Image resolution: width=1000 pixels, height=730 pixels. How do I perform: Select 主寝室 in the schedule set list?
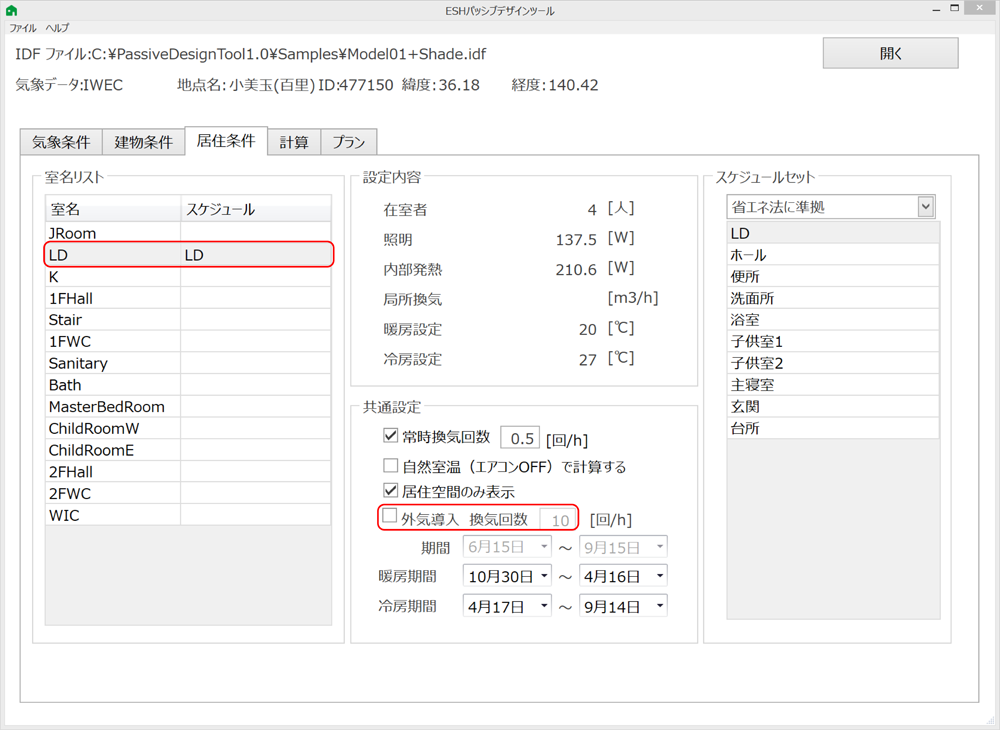tap(833, 385)
